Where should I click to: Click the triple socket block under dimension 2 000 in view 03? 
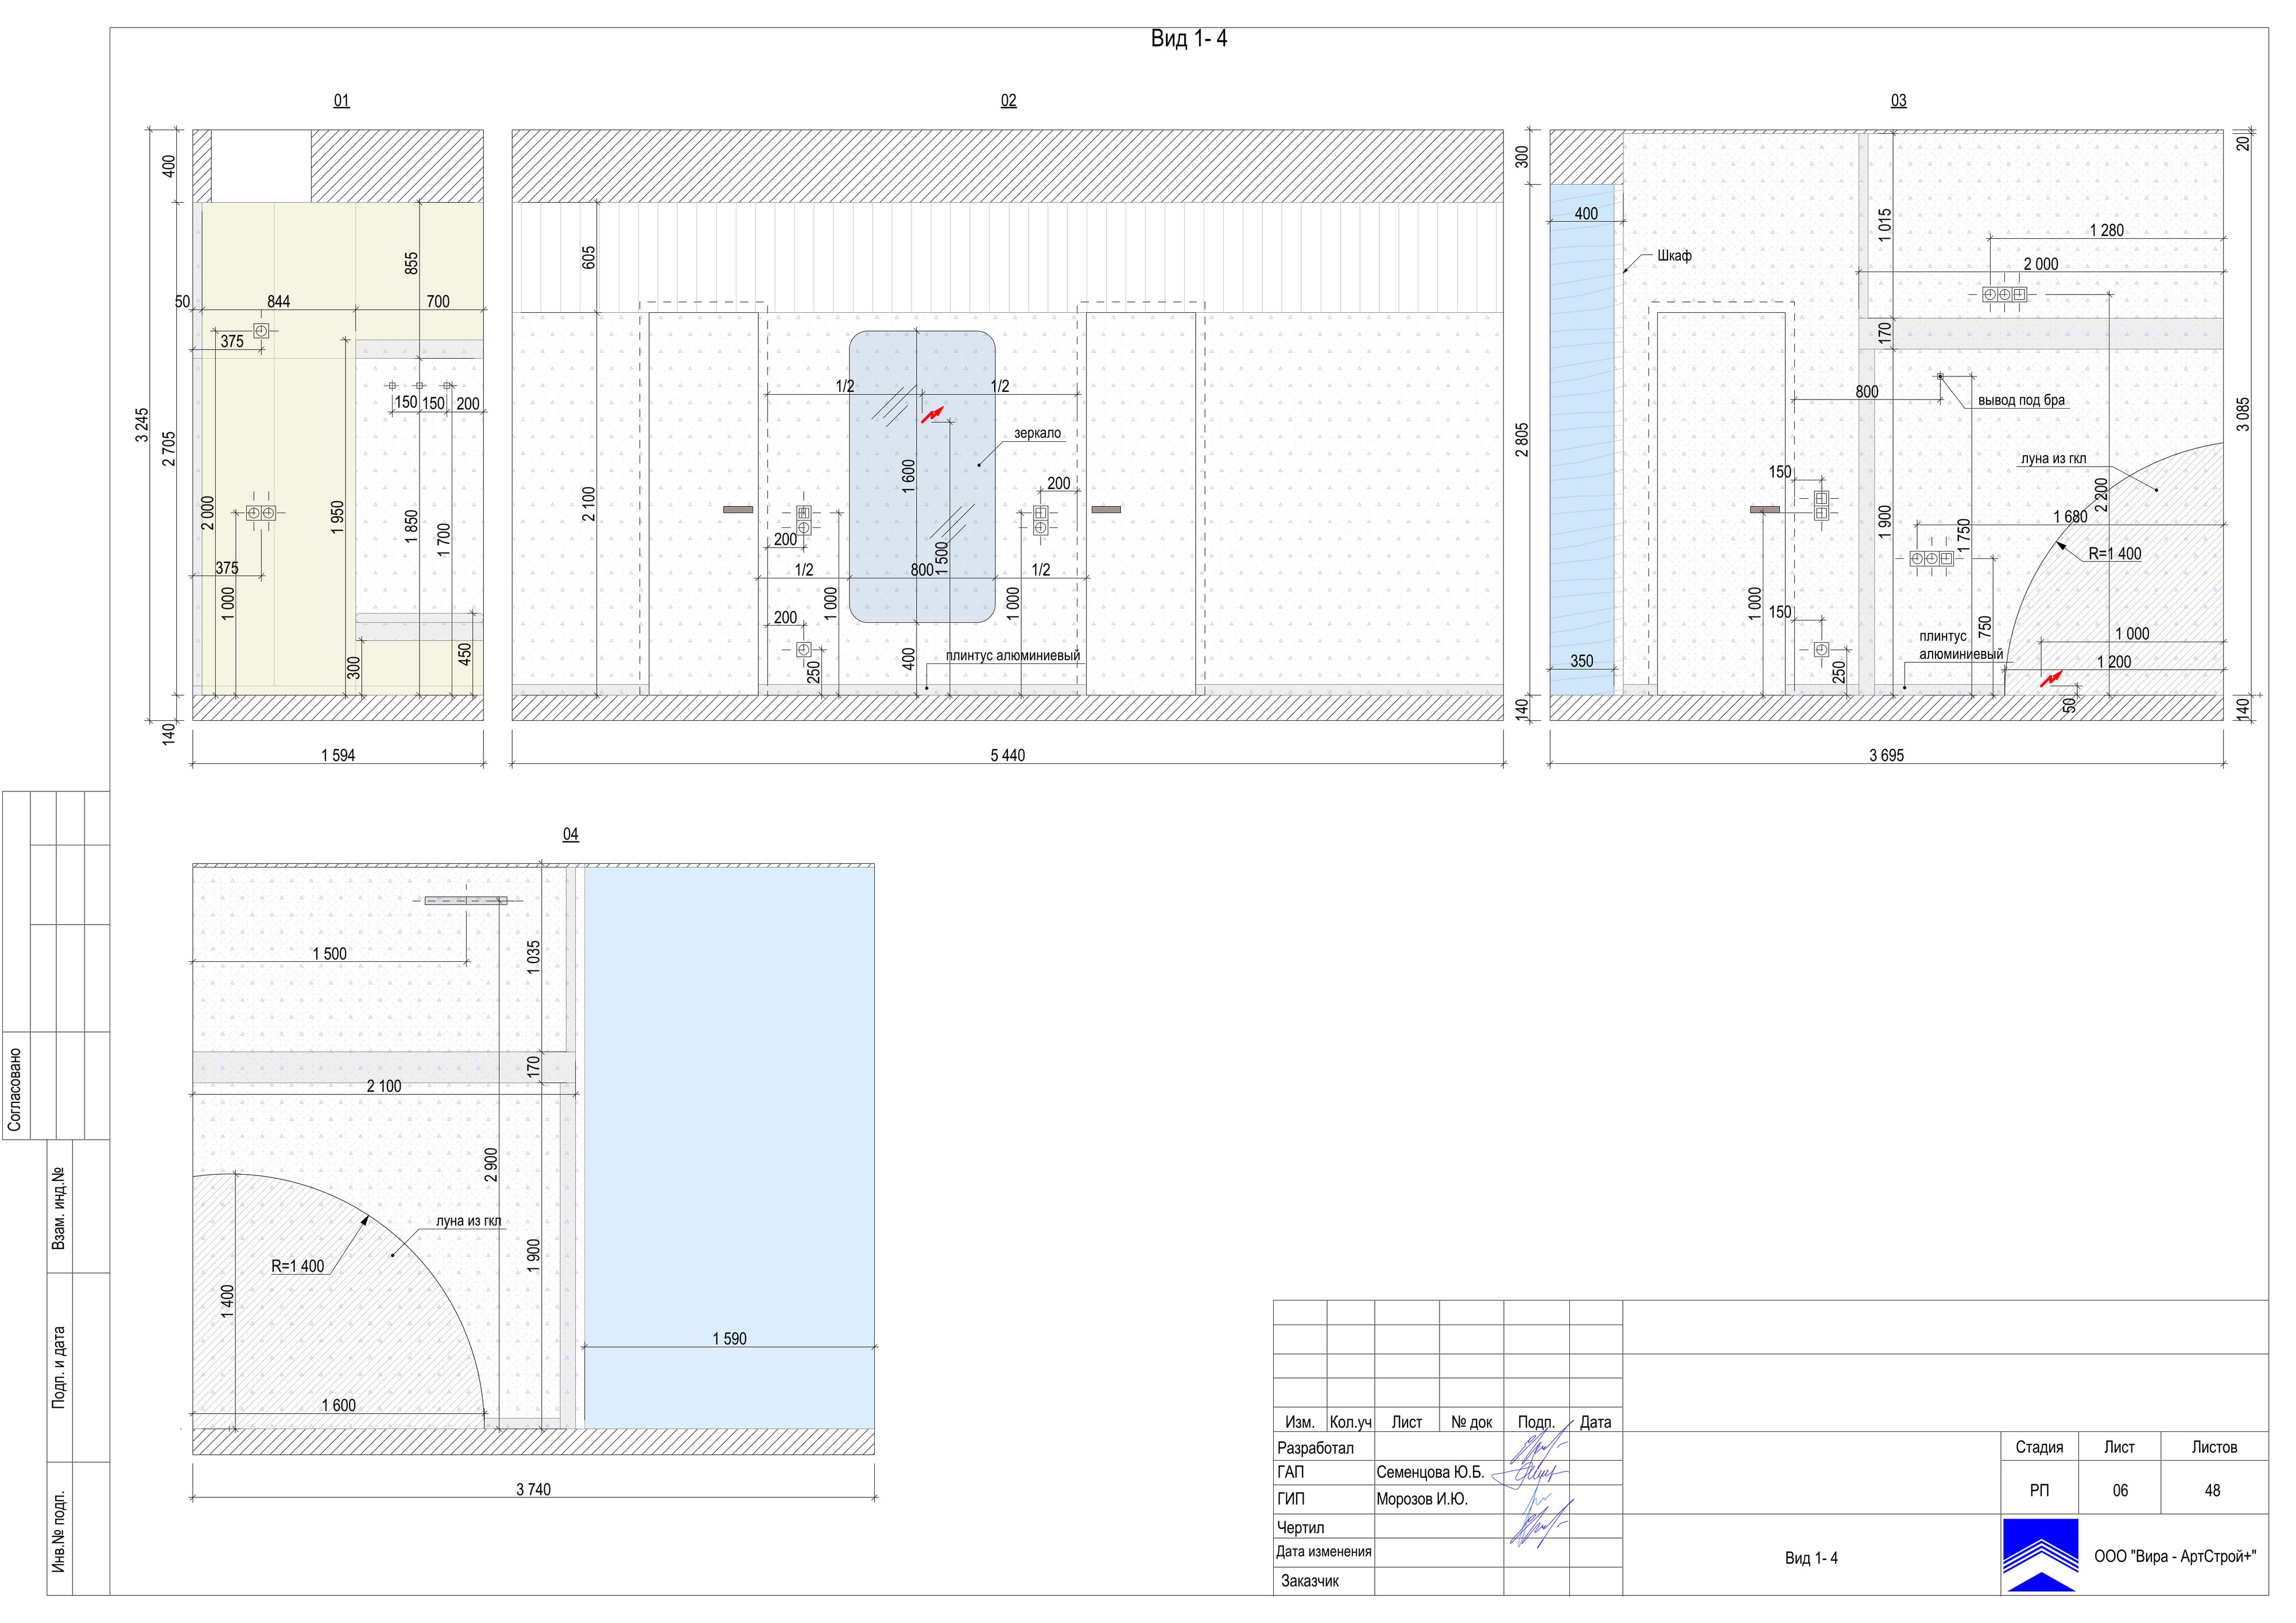coord(2005,295)
